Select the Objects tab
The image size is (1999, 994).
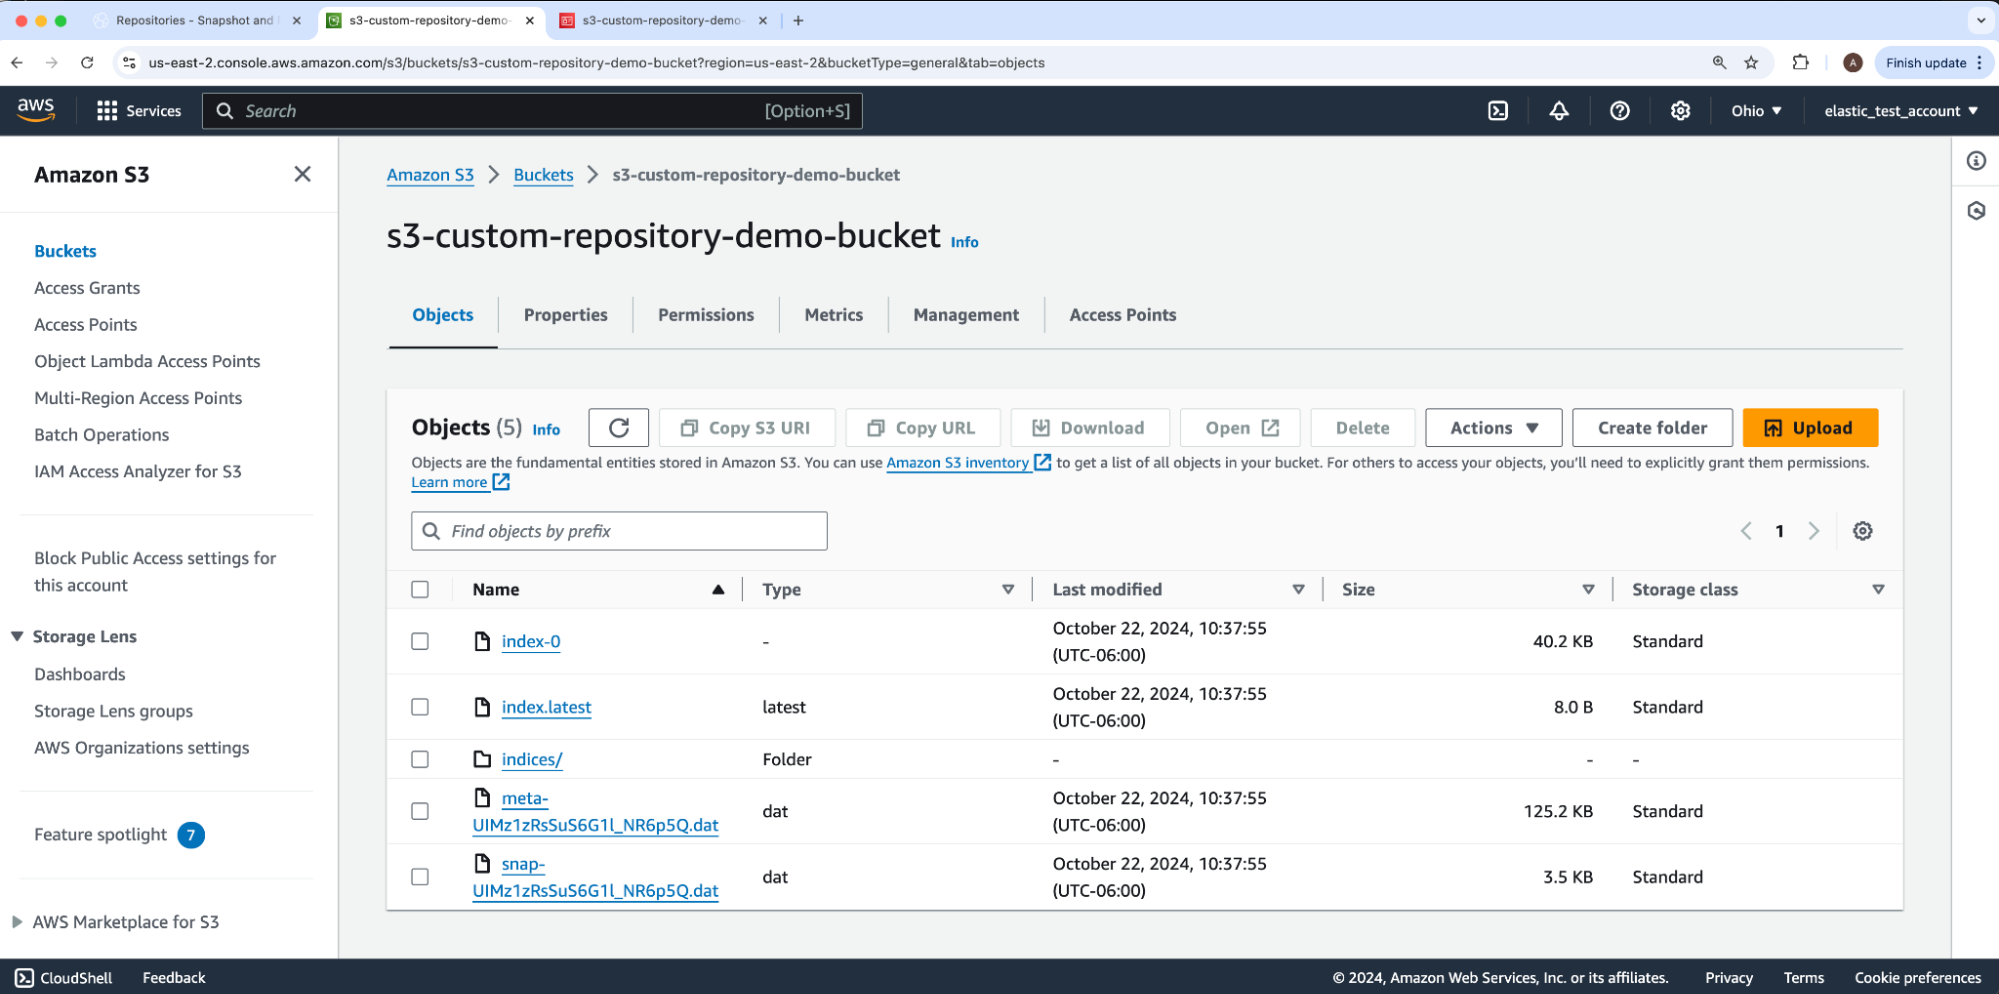coord(443,315)
